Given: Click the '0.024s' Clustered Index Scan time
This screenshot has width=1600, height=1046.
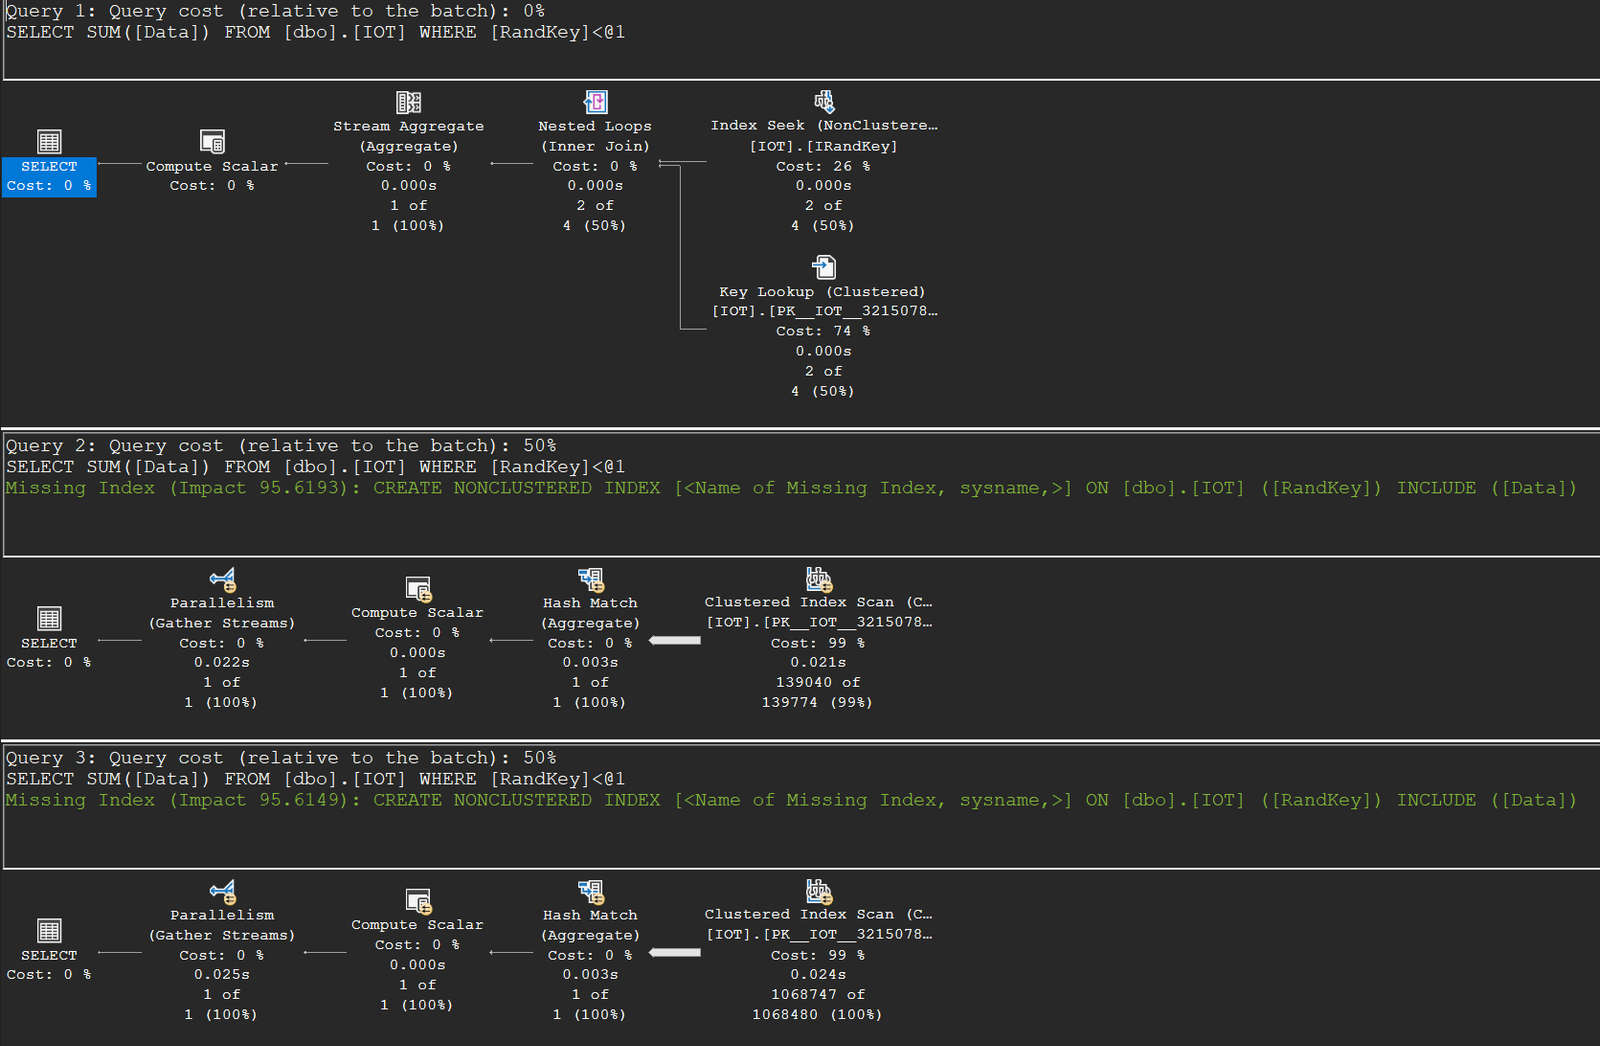Looking at the screenshot, I should 818,974.
